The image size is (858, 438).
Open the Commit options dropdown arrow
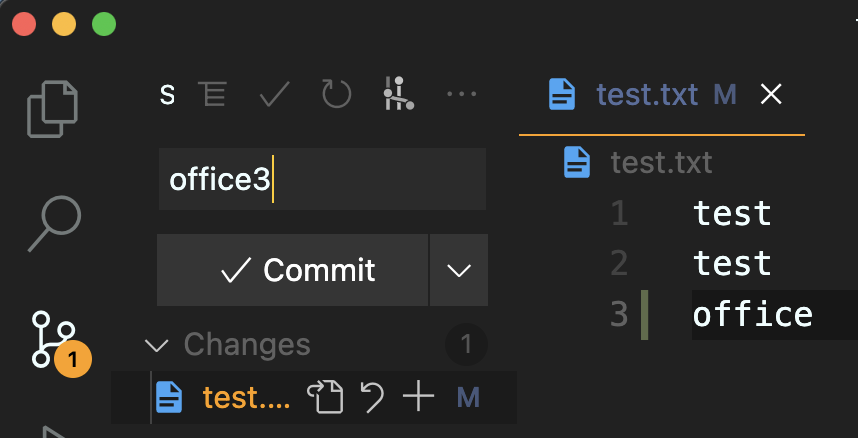click(x=459, y=270)
